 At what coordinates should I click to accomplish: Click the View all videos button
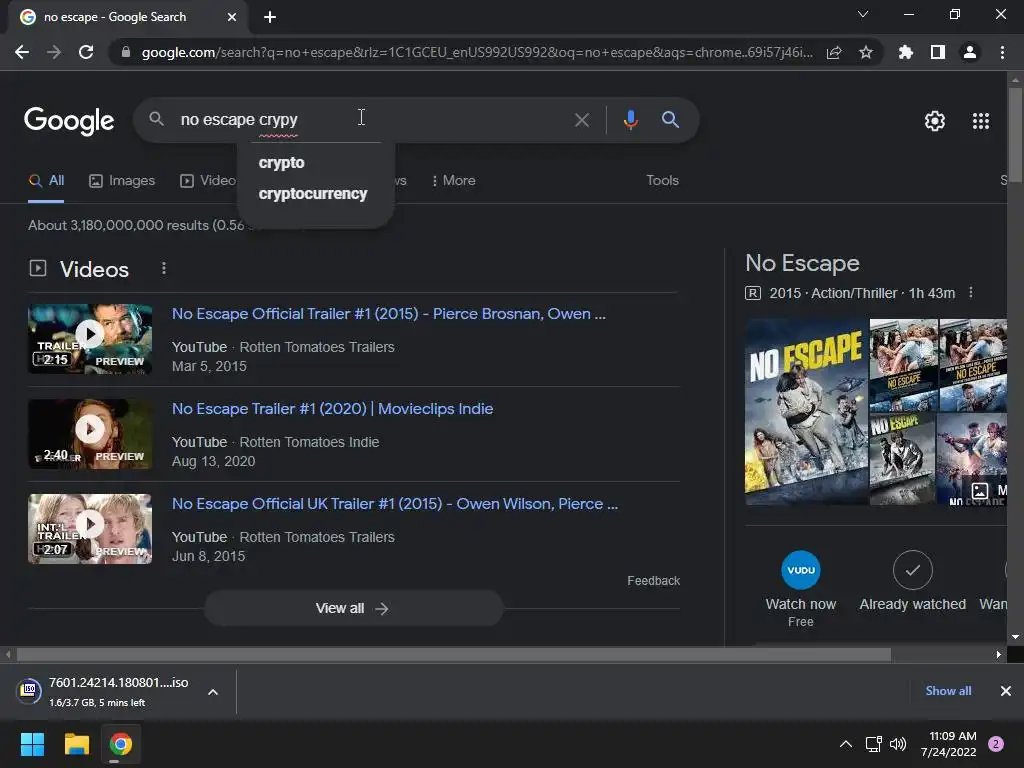coord(353,609)
